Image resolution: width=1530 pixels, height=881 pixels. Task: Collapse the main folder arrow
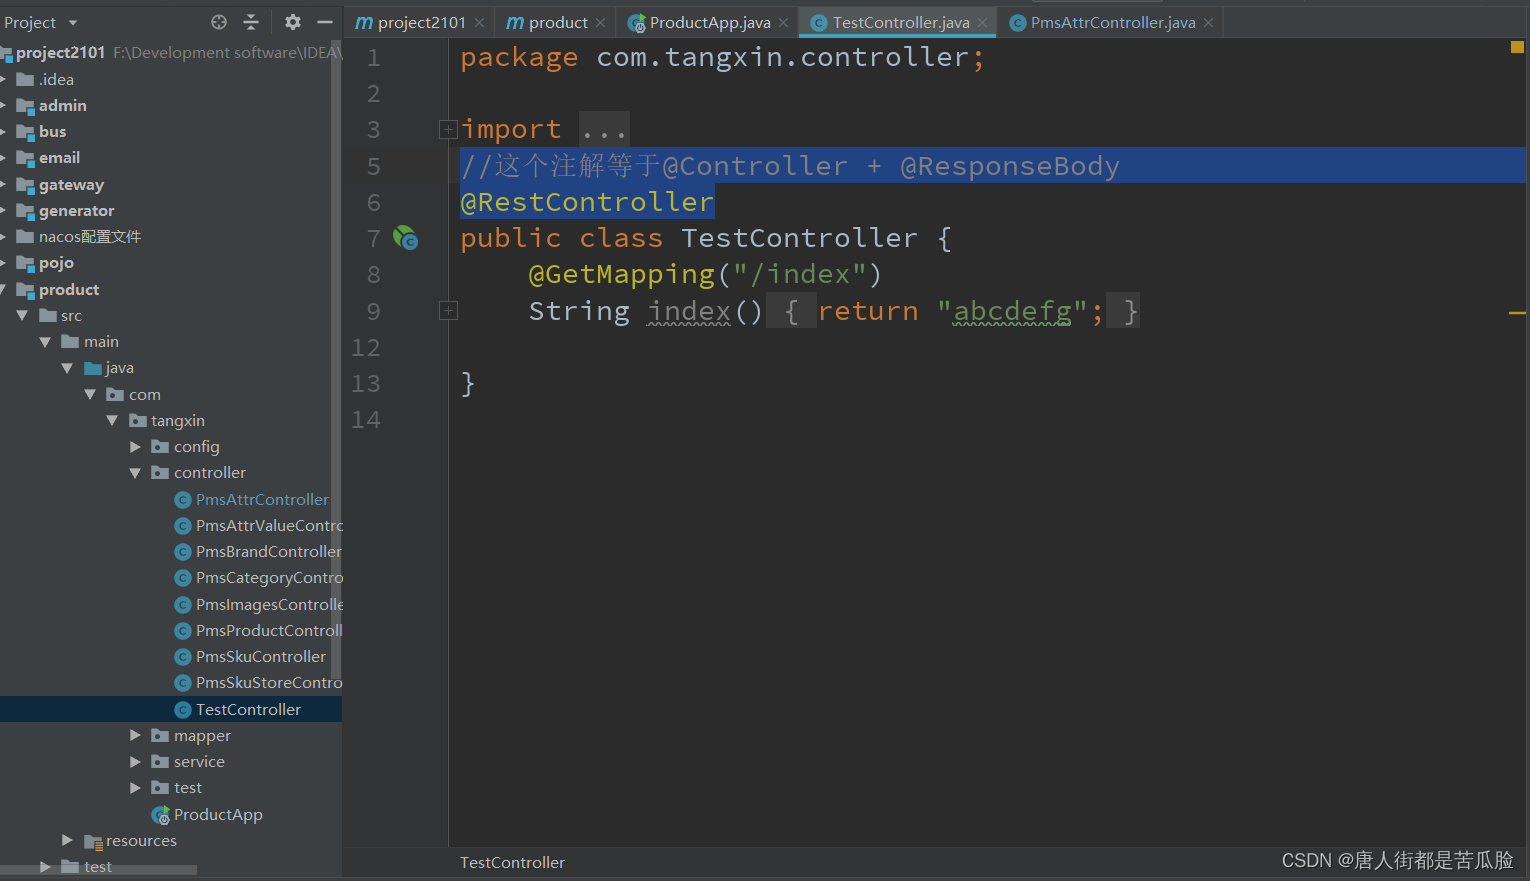click(45, 342)
